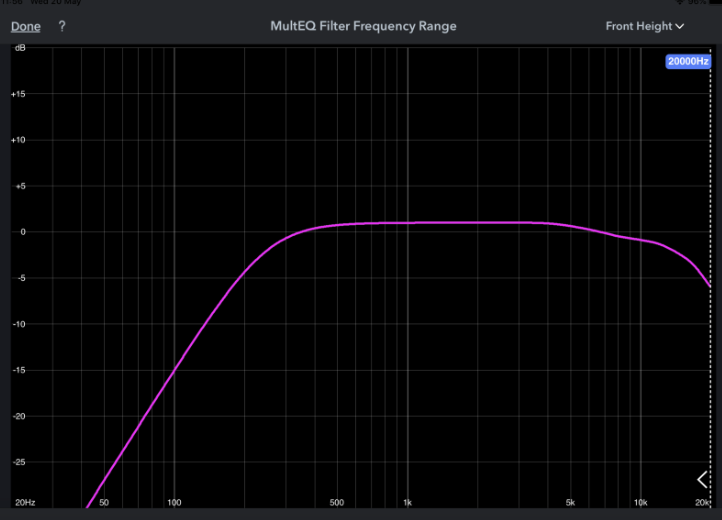Screen dimensions: 722x520
Task: Click the 20Hz label on frequency axis
Action: click(24, 501)
